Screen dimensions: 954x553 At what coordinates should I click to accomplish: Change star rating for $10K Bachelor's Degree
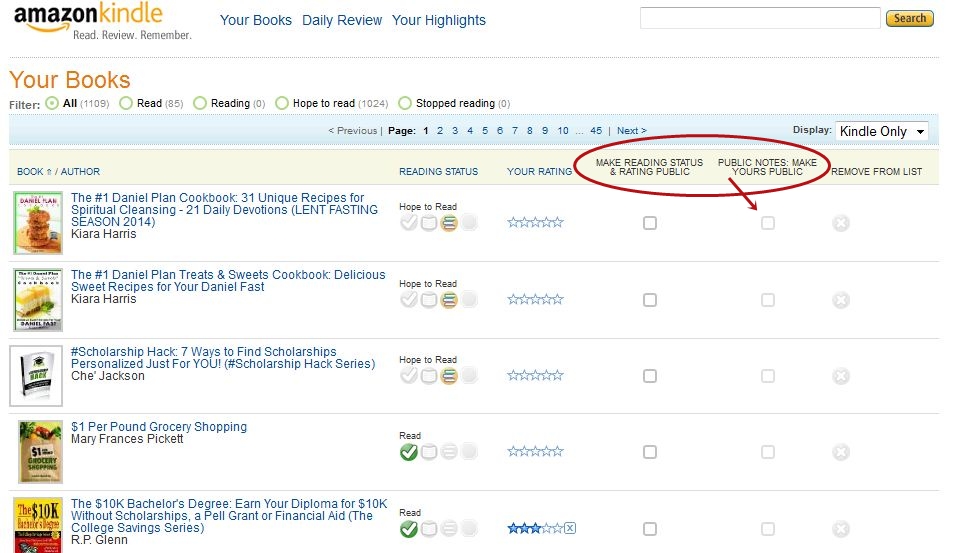pos(535,528)
